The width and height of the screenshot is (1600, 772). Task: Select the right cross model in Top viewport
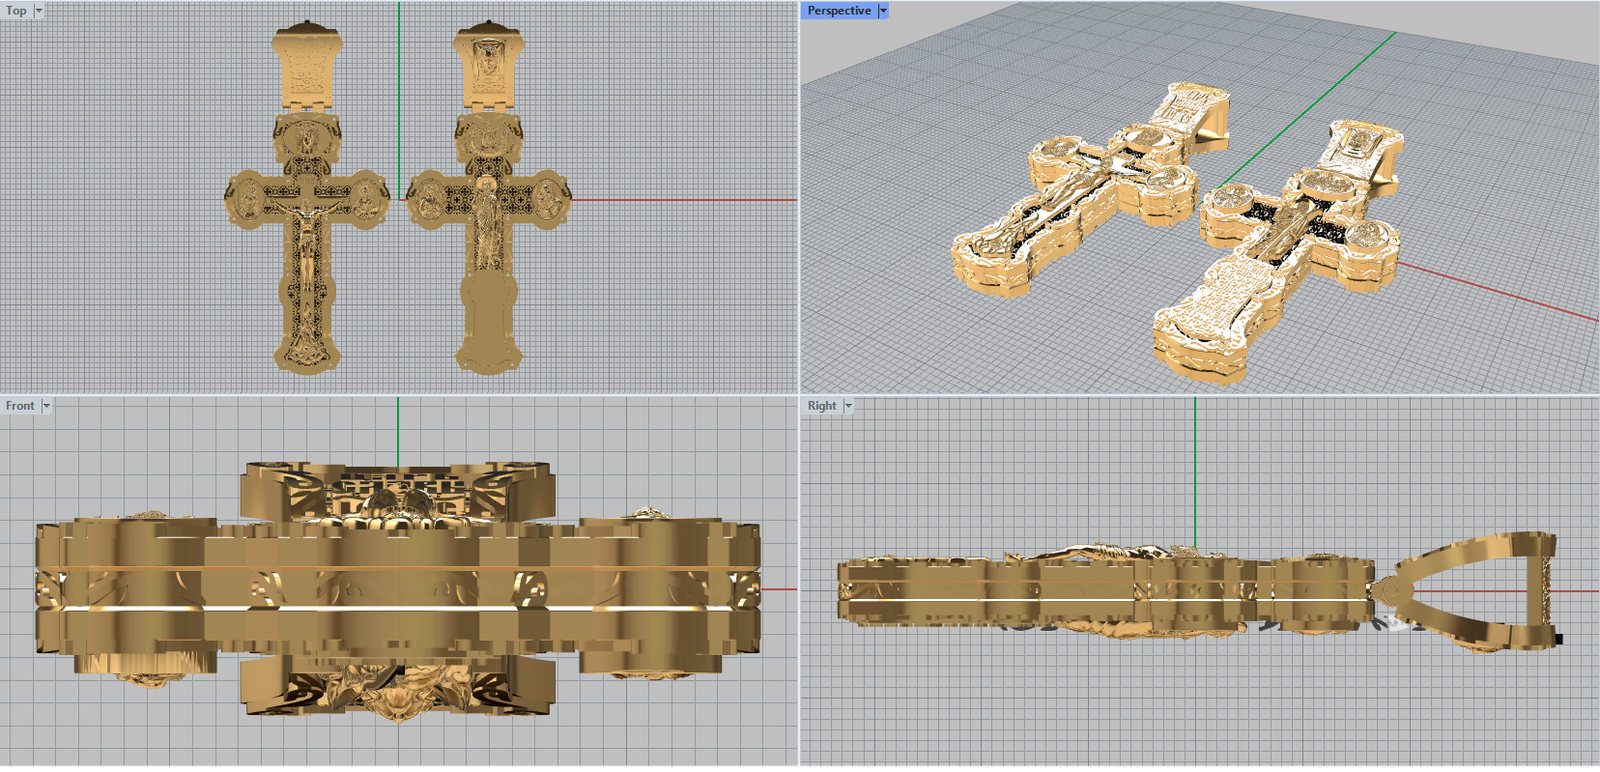coord(488,240)
